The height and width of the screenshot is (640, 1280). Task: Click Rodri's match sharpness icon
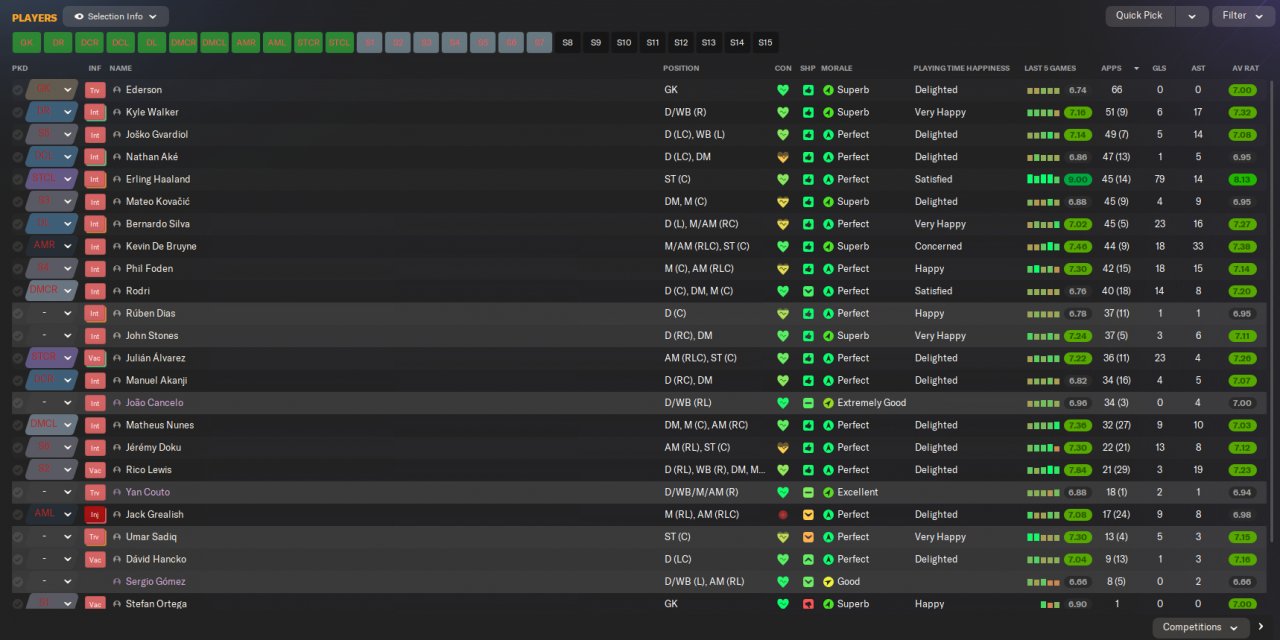point(808,291)
